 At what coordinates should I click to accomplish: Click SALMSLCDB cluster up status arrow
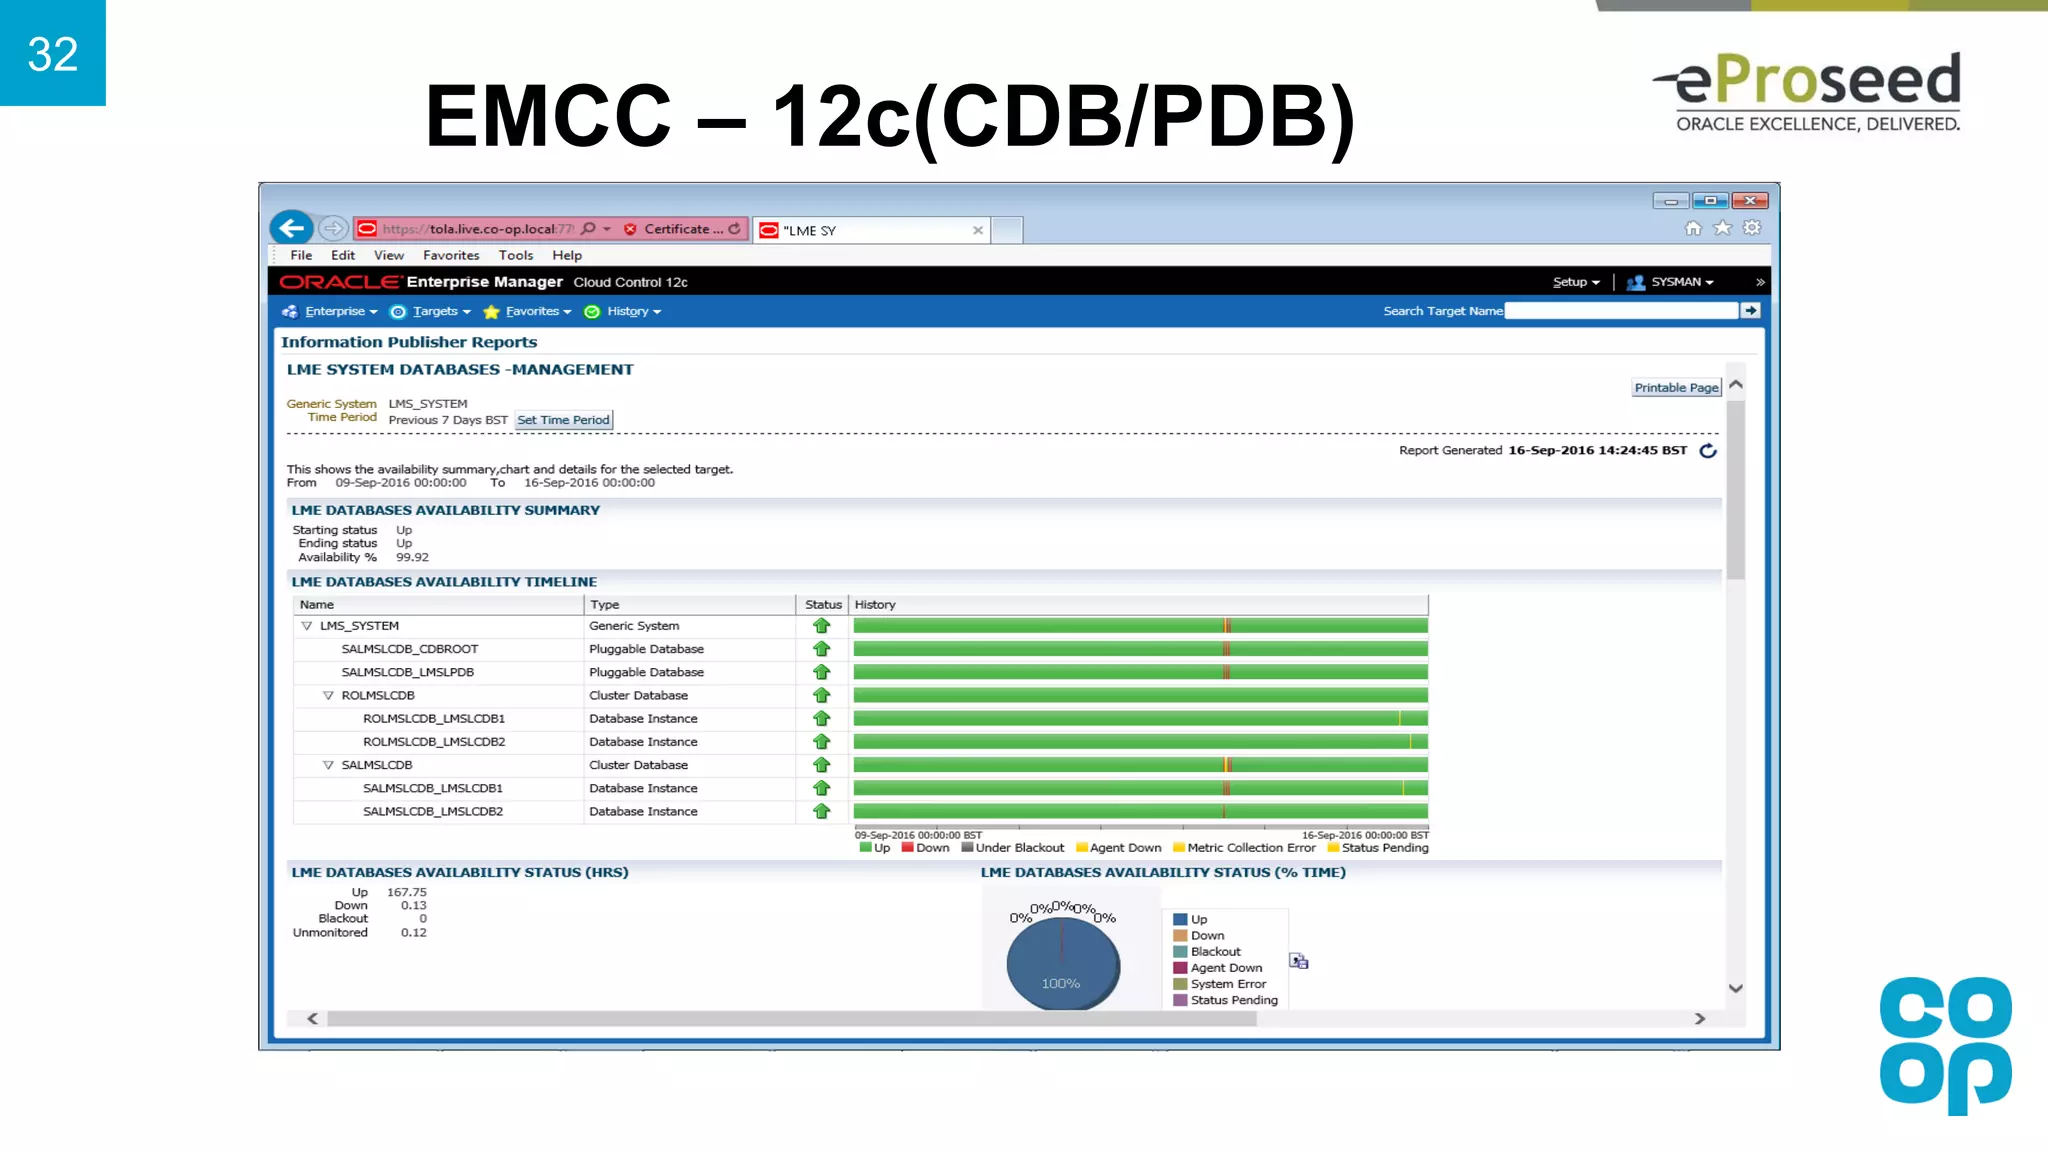tap(822, 765)
